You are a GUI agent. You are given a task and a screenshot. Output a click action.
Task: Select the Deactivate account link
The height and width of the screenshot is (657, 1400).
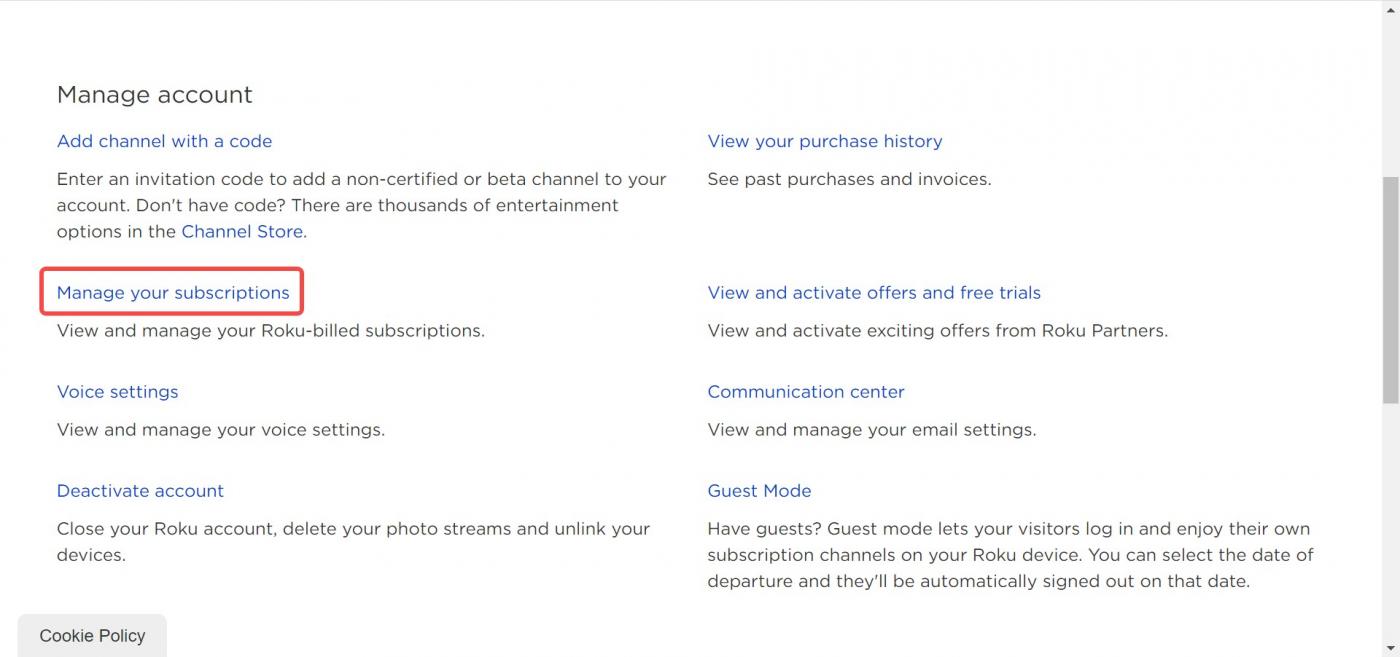[140, 490]
